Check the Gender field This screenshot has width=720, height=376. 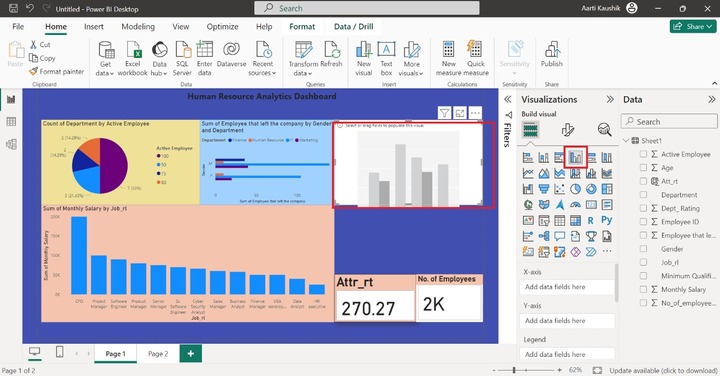pyautogui.click(x=643, y=249)
